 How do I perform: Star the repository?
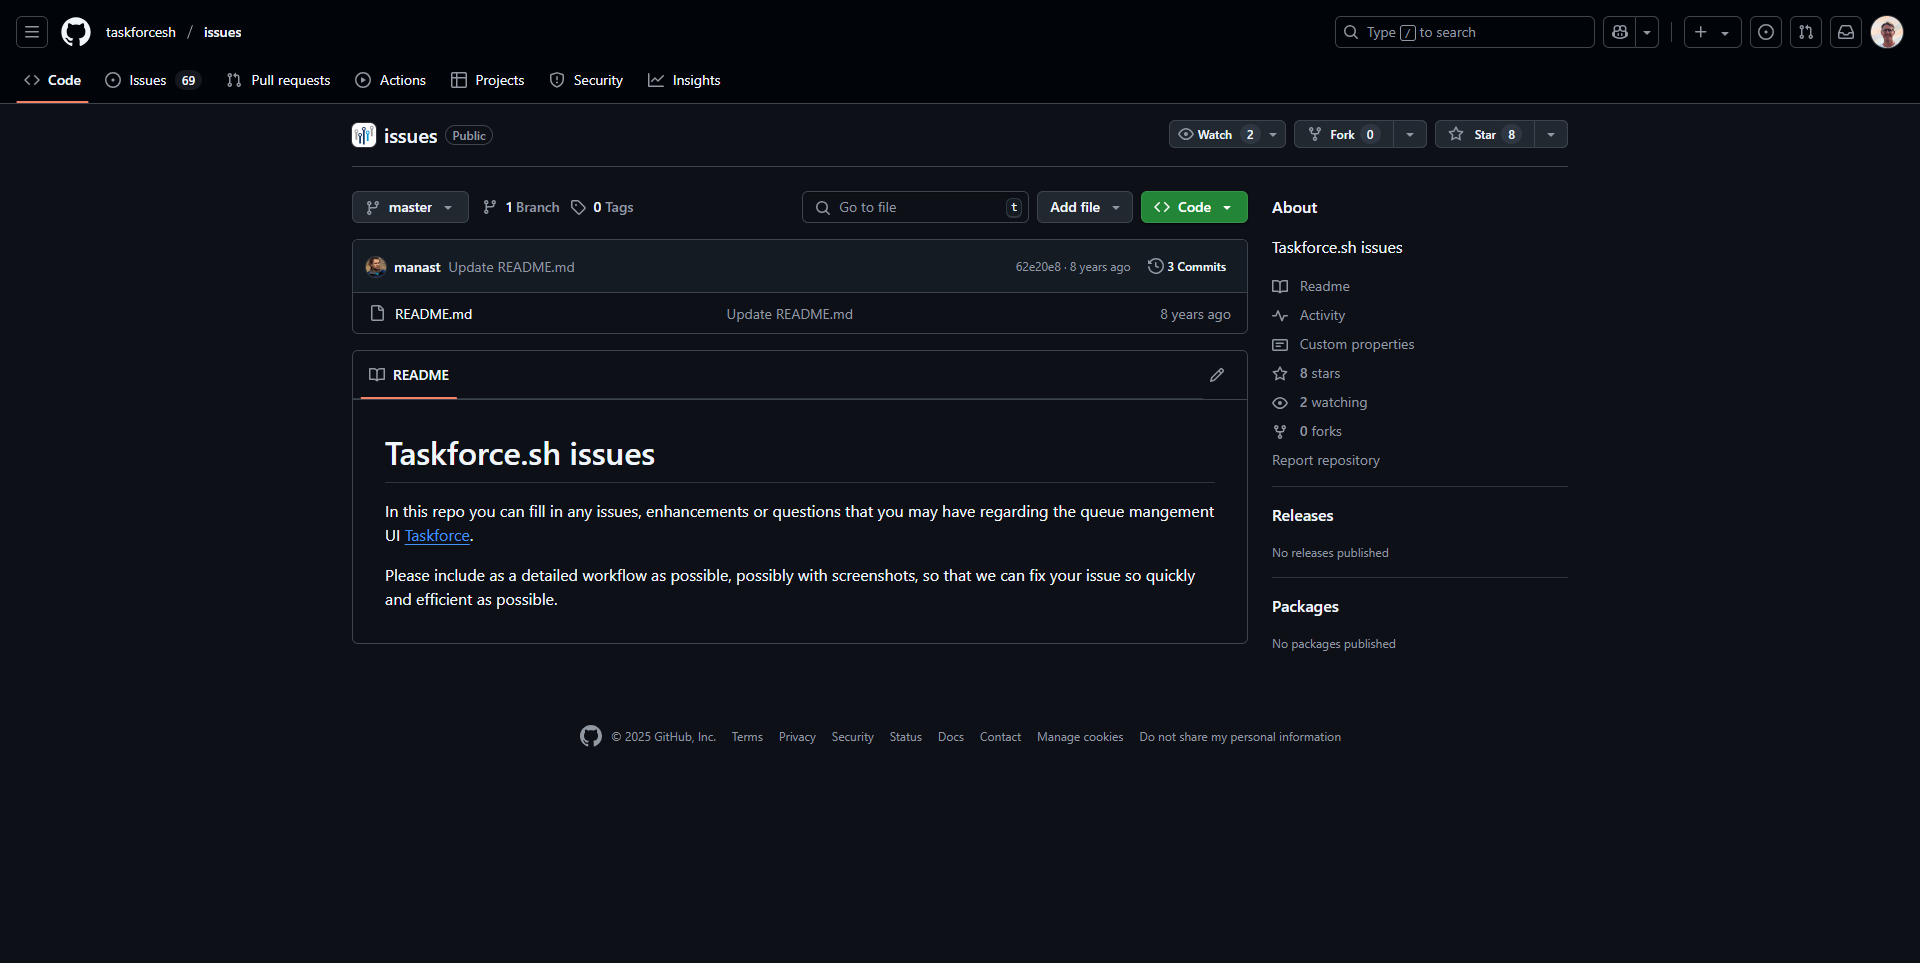(1485, 134)
